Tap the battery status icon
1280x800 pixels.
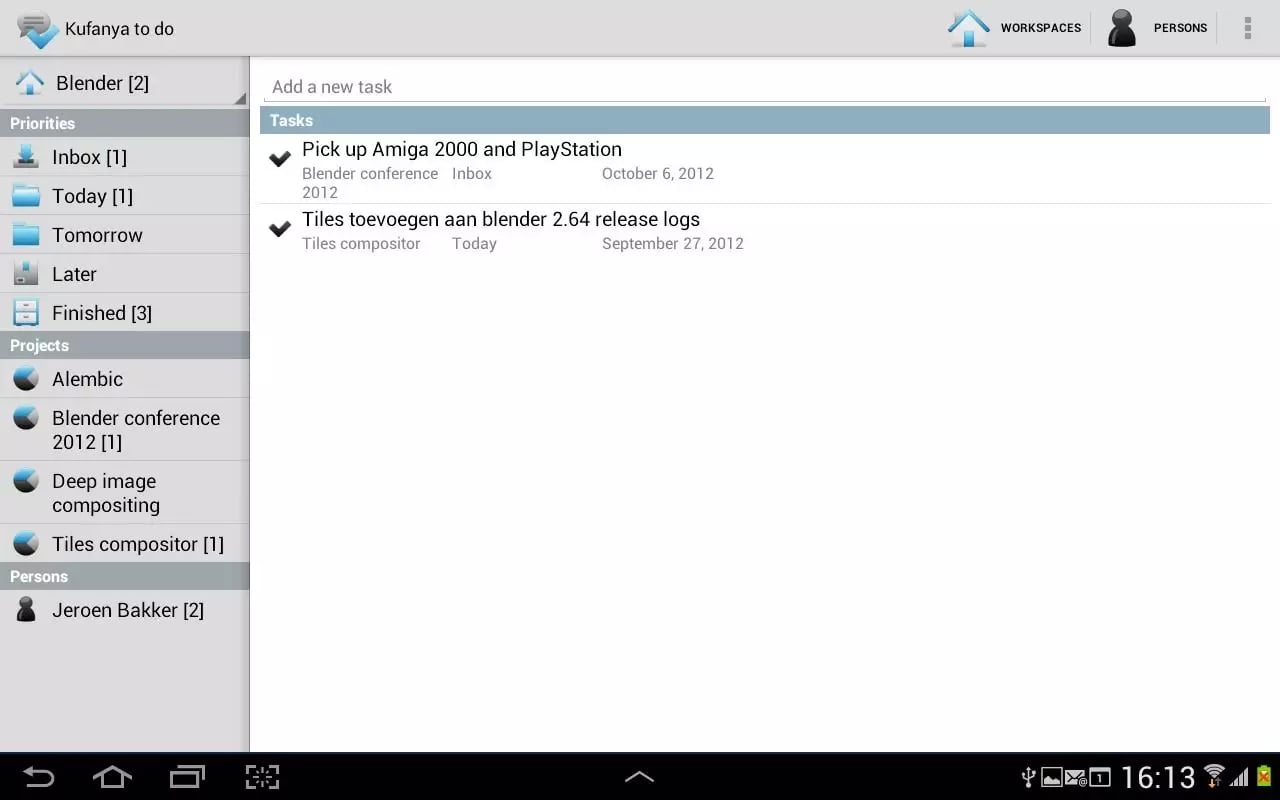pos(1264,777)
